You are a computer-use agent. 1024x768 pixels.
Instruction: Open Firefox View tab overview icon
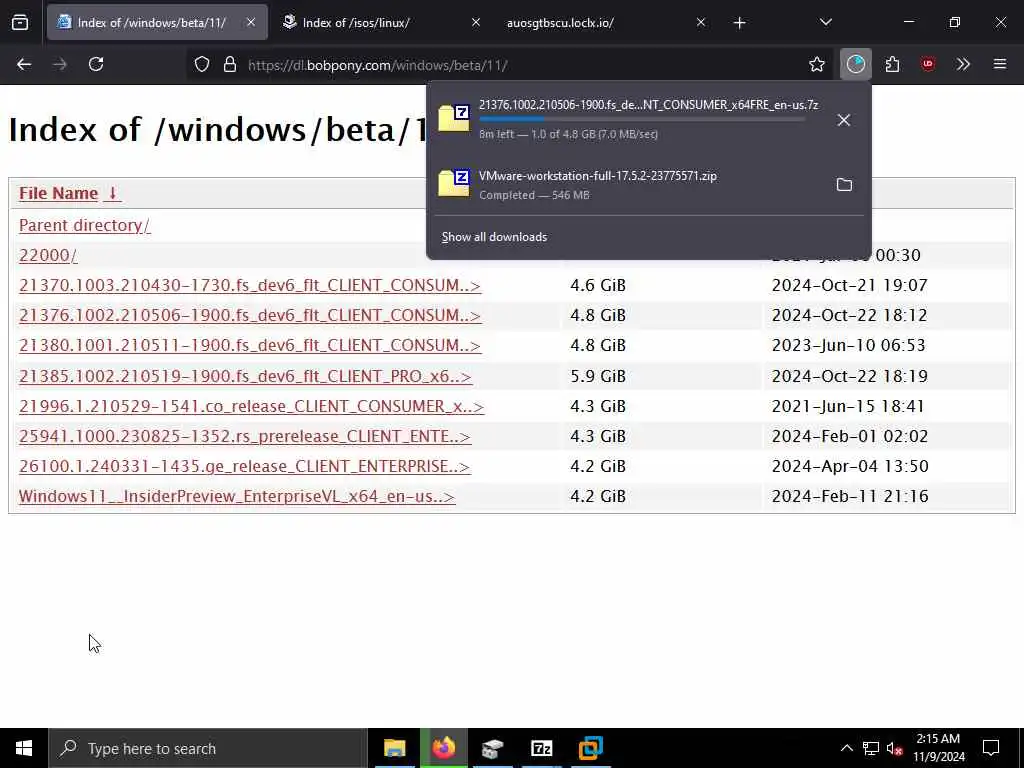(x=20, y=23)
